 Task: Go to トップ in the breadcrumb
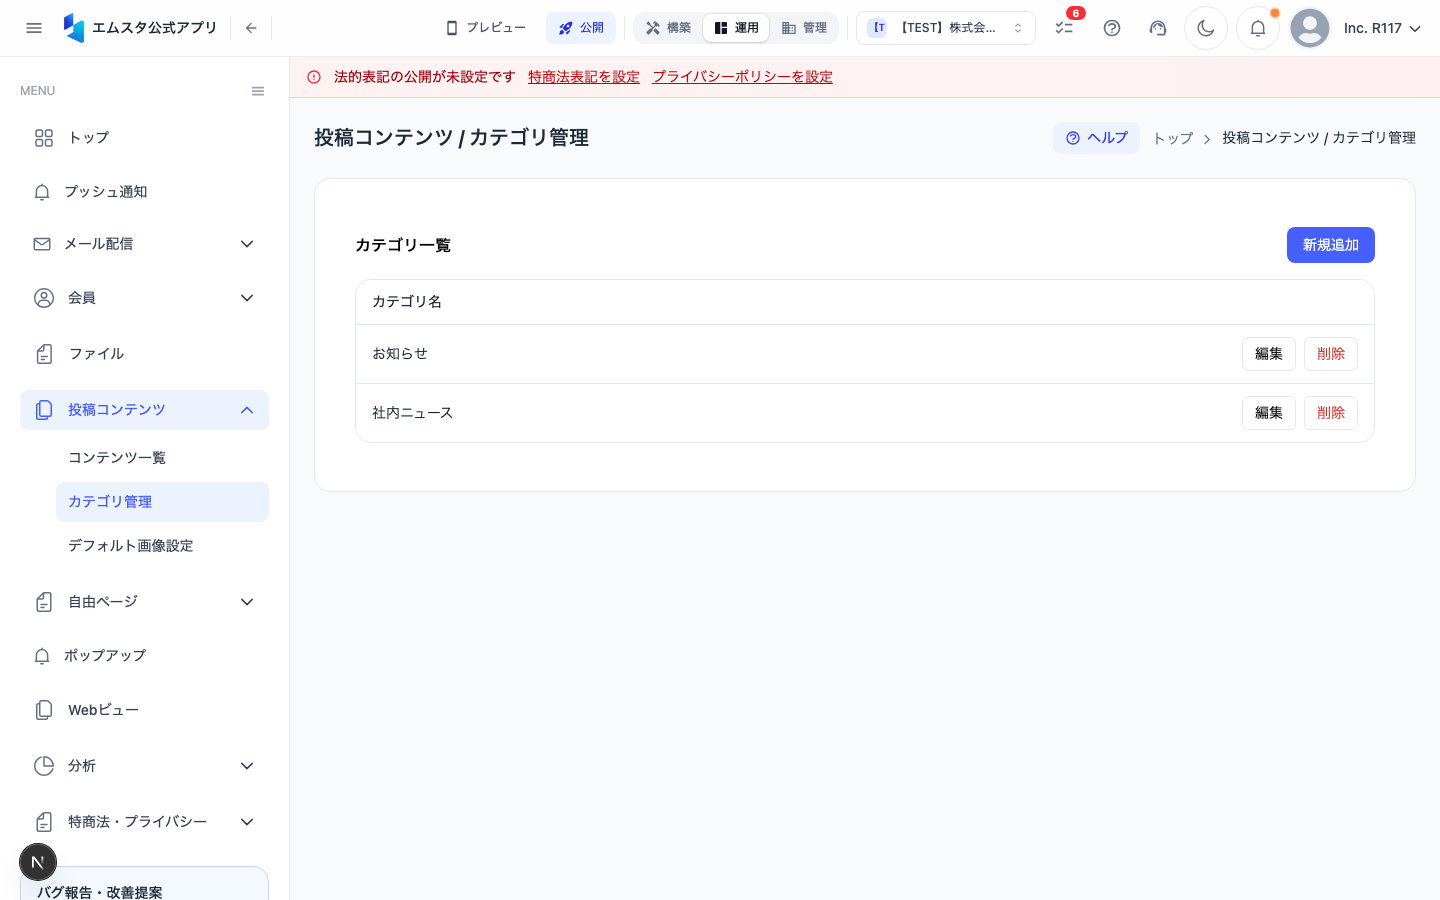click(x=1173, y=138)
